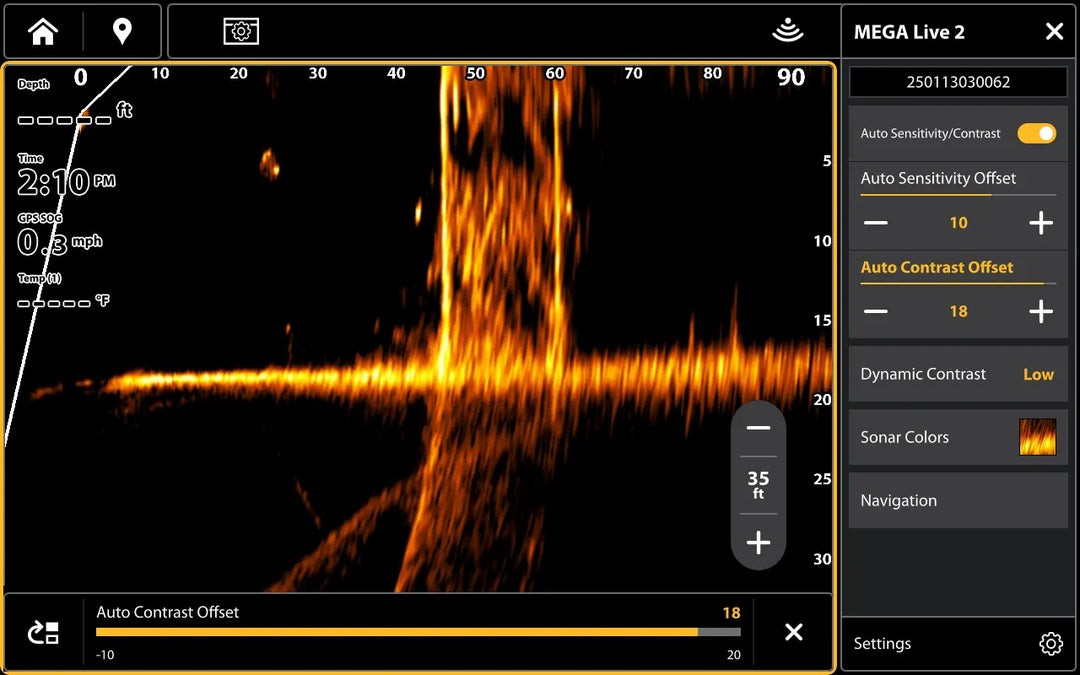Increase Auto Contrast Offset with the plus button
Viewport: 1080px width, 675px height.
(x=1040, y=311)
